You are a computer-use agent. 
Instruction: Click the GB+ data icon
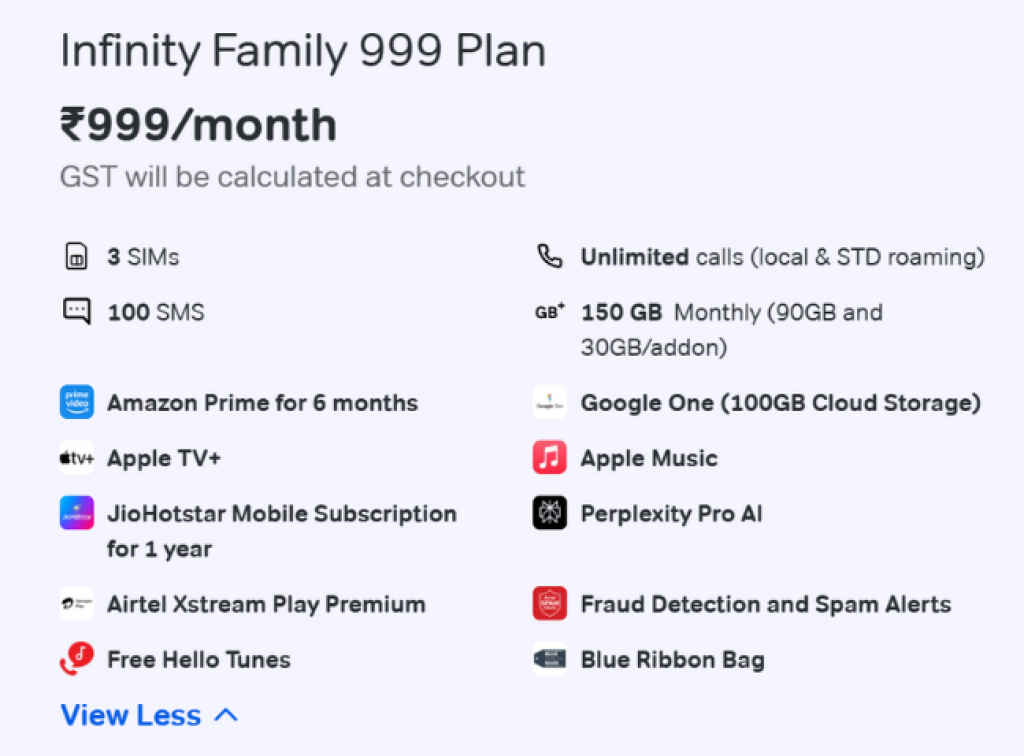pyautogui.click(x=549, y=311)
